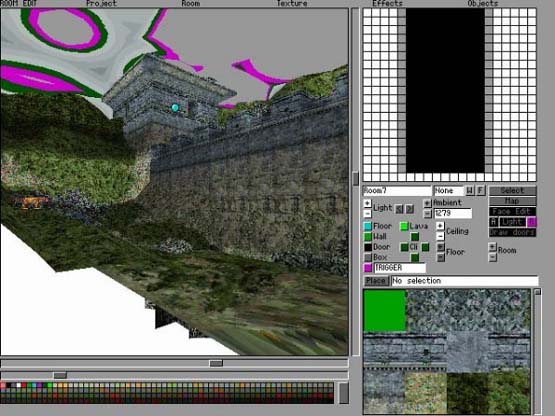
Task: Click the vertical slider handle beside the 3D view
Action: 355,178
